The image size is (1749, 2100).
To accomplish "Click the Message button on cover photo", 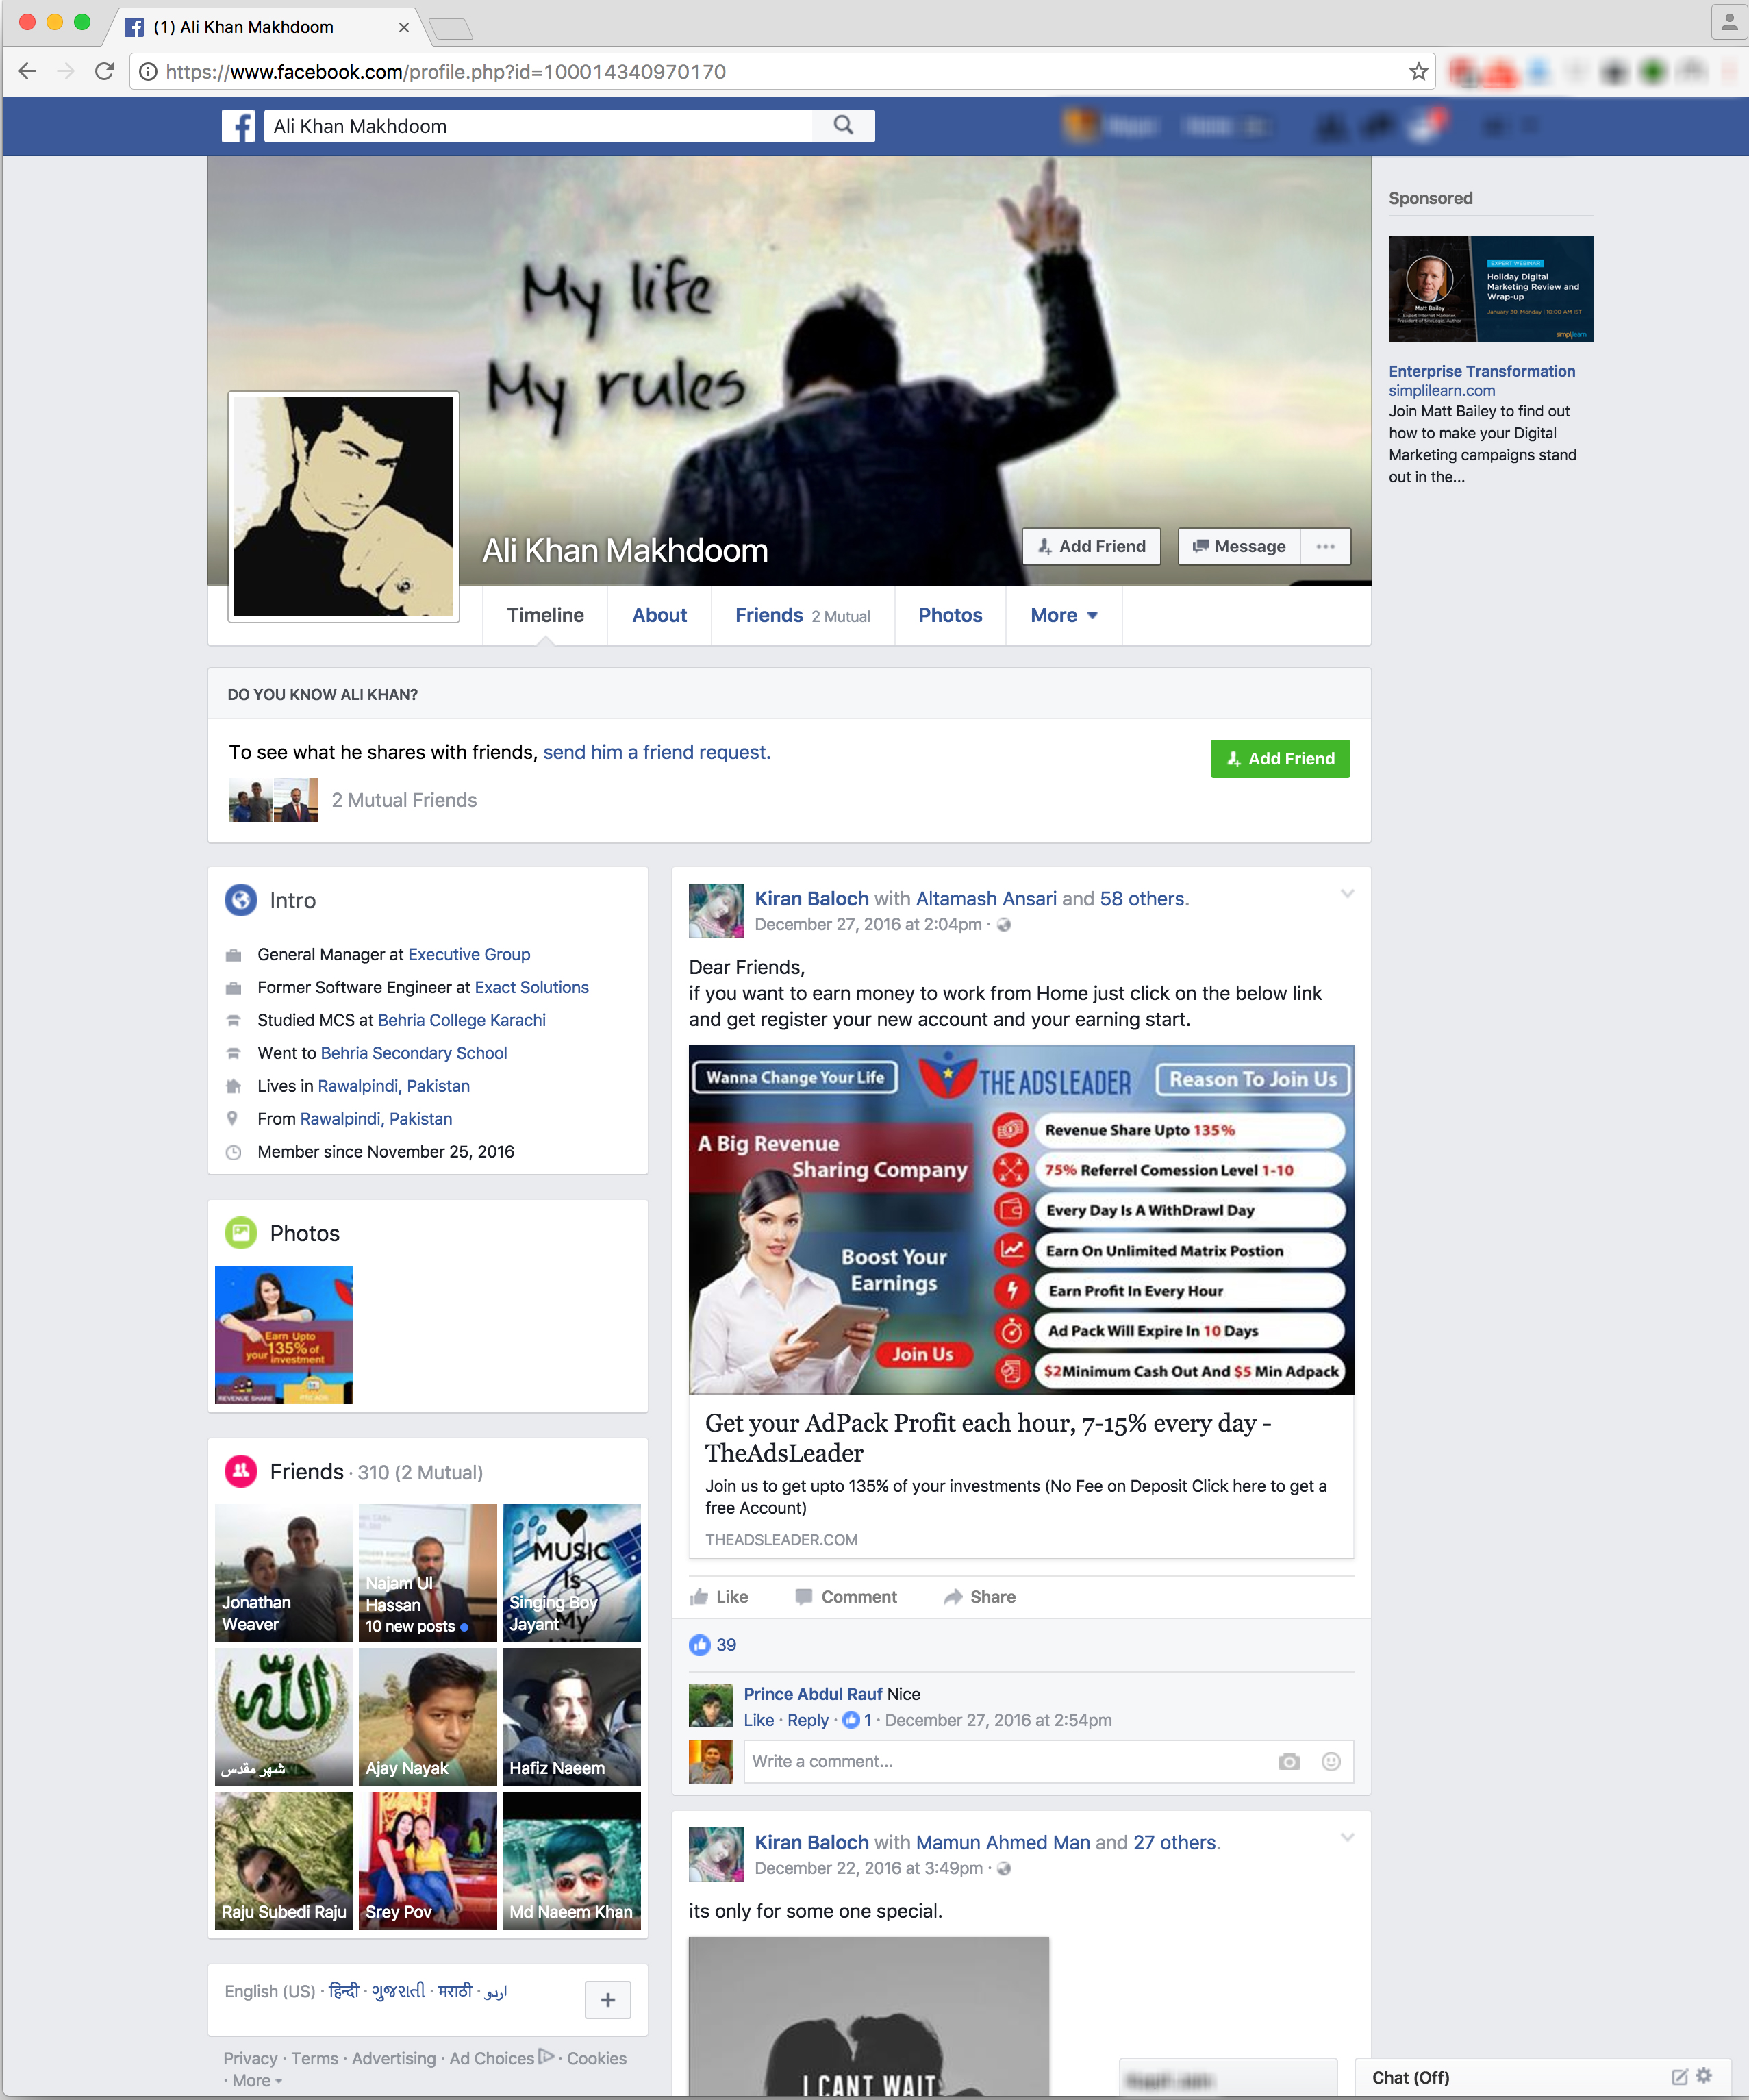I will (x=1239, y=547).
